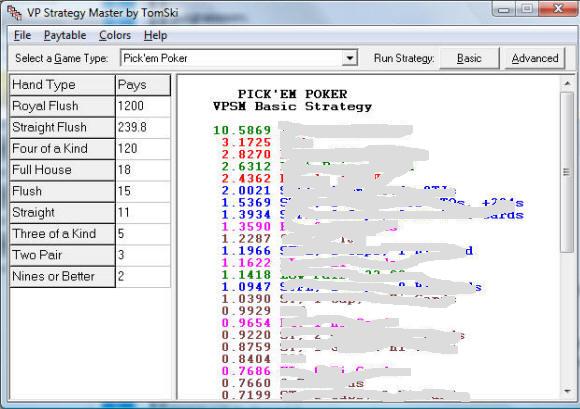This screenshot has height=409, width=580.
Task: Run the Basic strategy
Action: pyautogui.click(x=469, y=58)
